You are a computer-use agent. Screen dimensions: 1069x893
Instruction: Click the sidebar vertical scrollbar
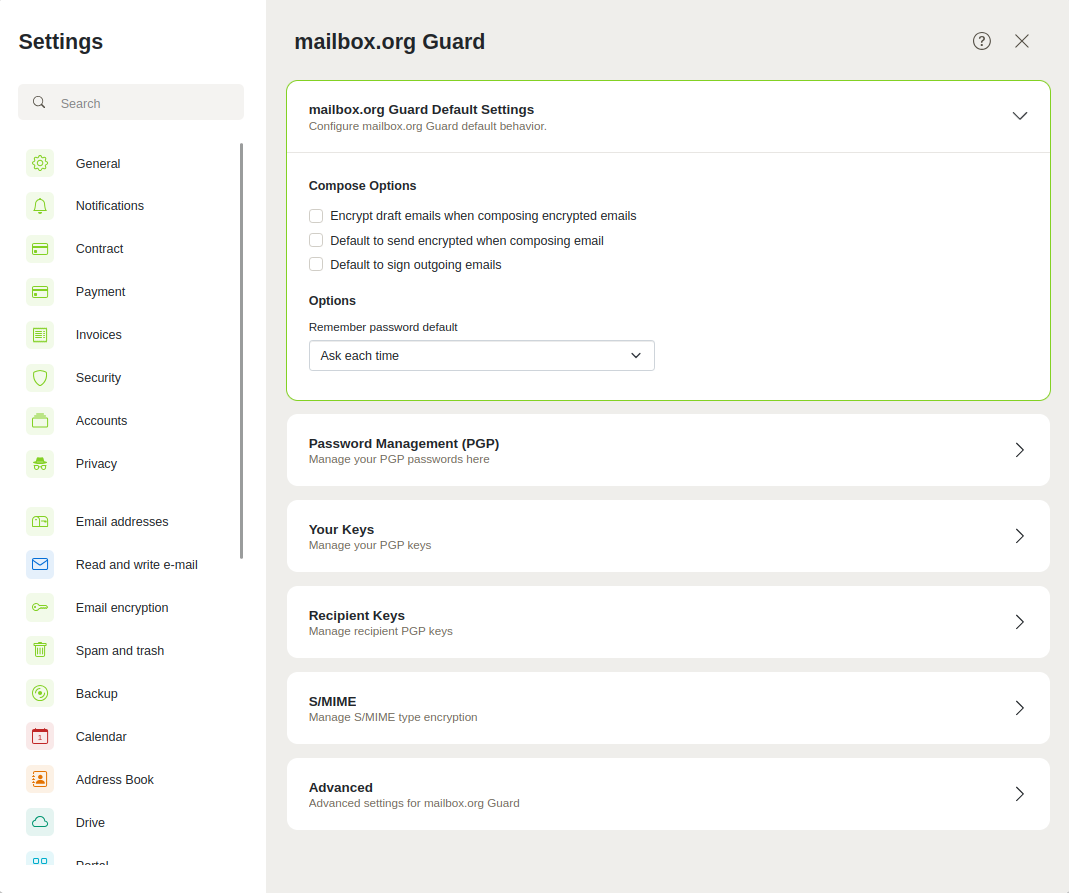pos(241,351)
